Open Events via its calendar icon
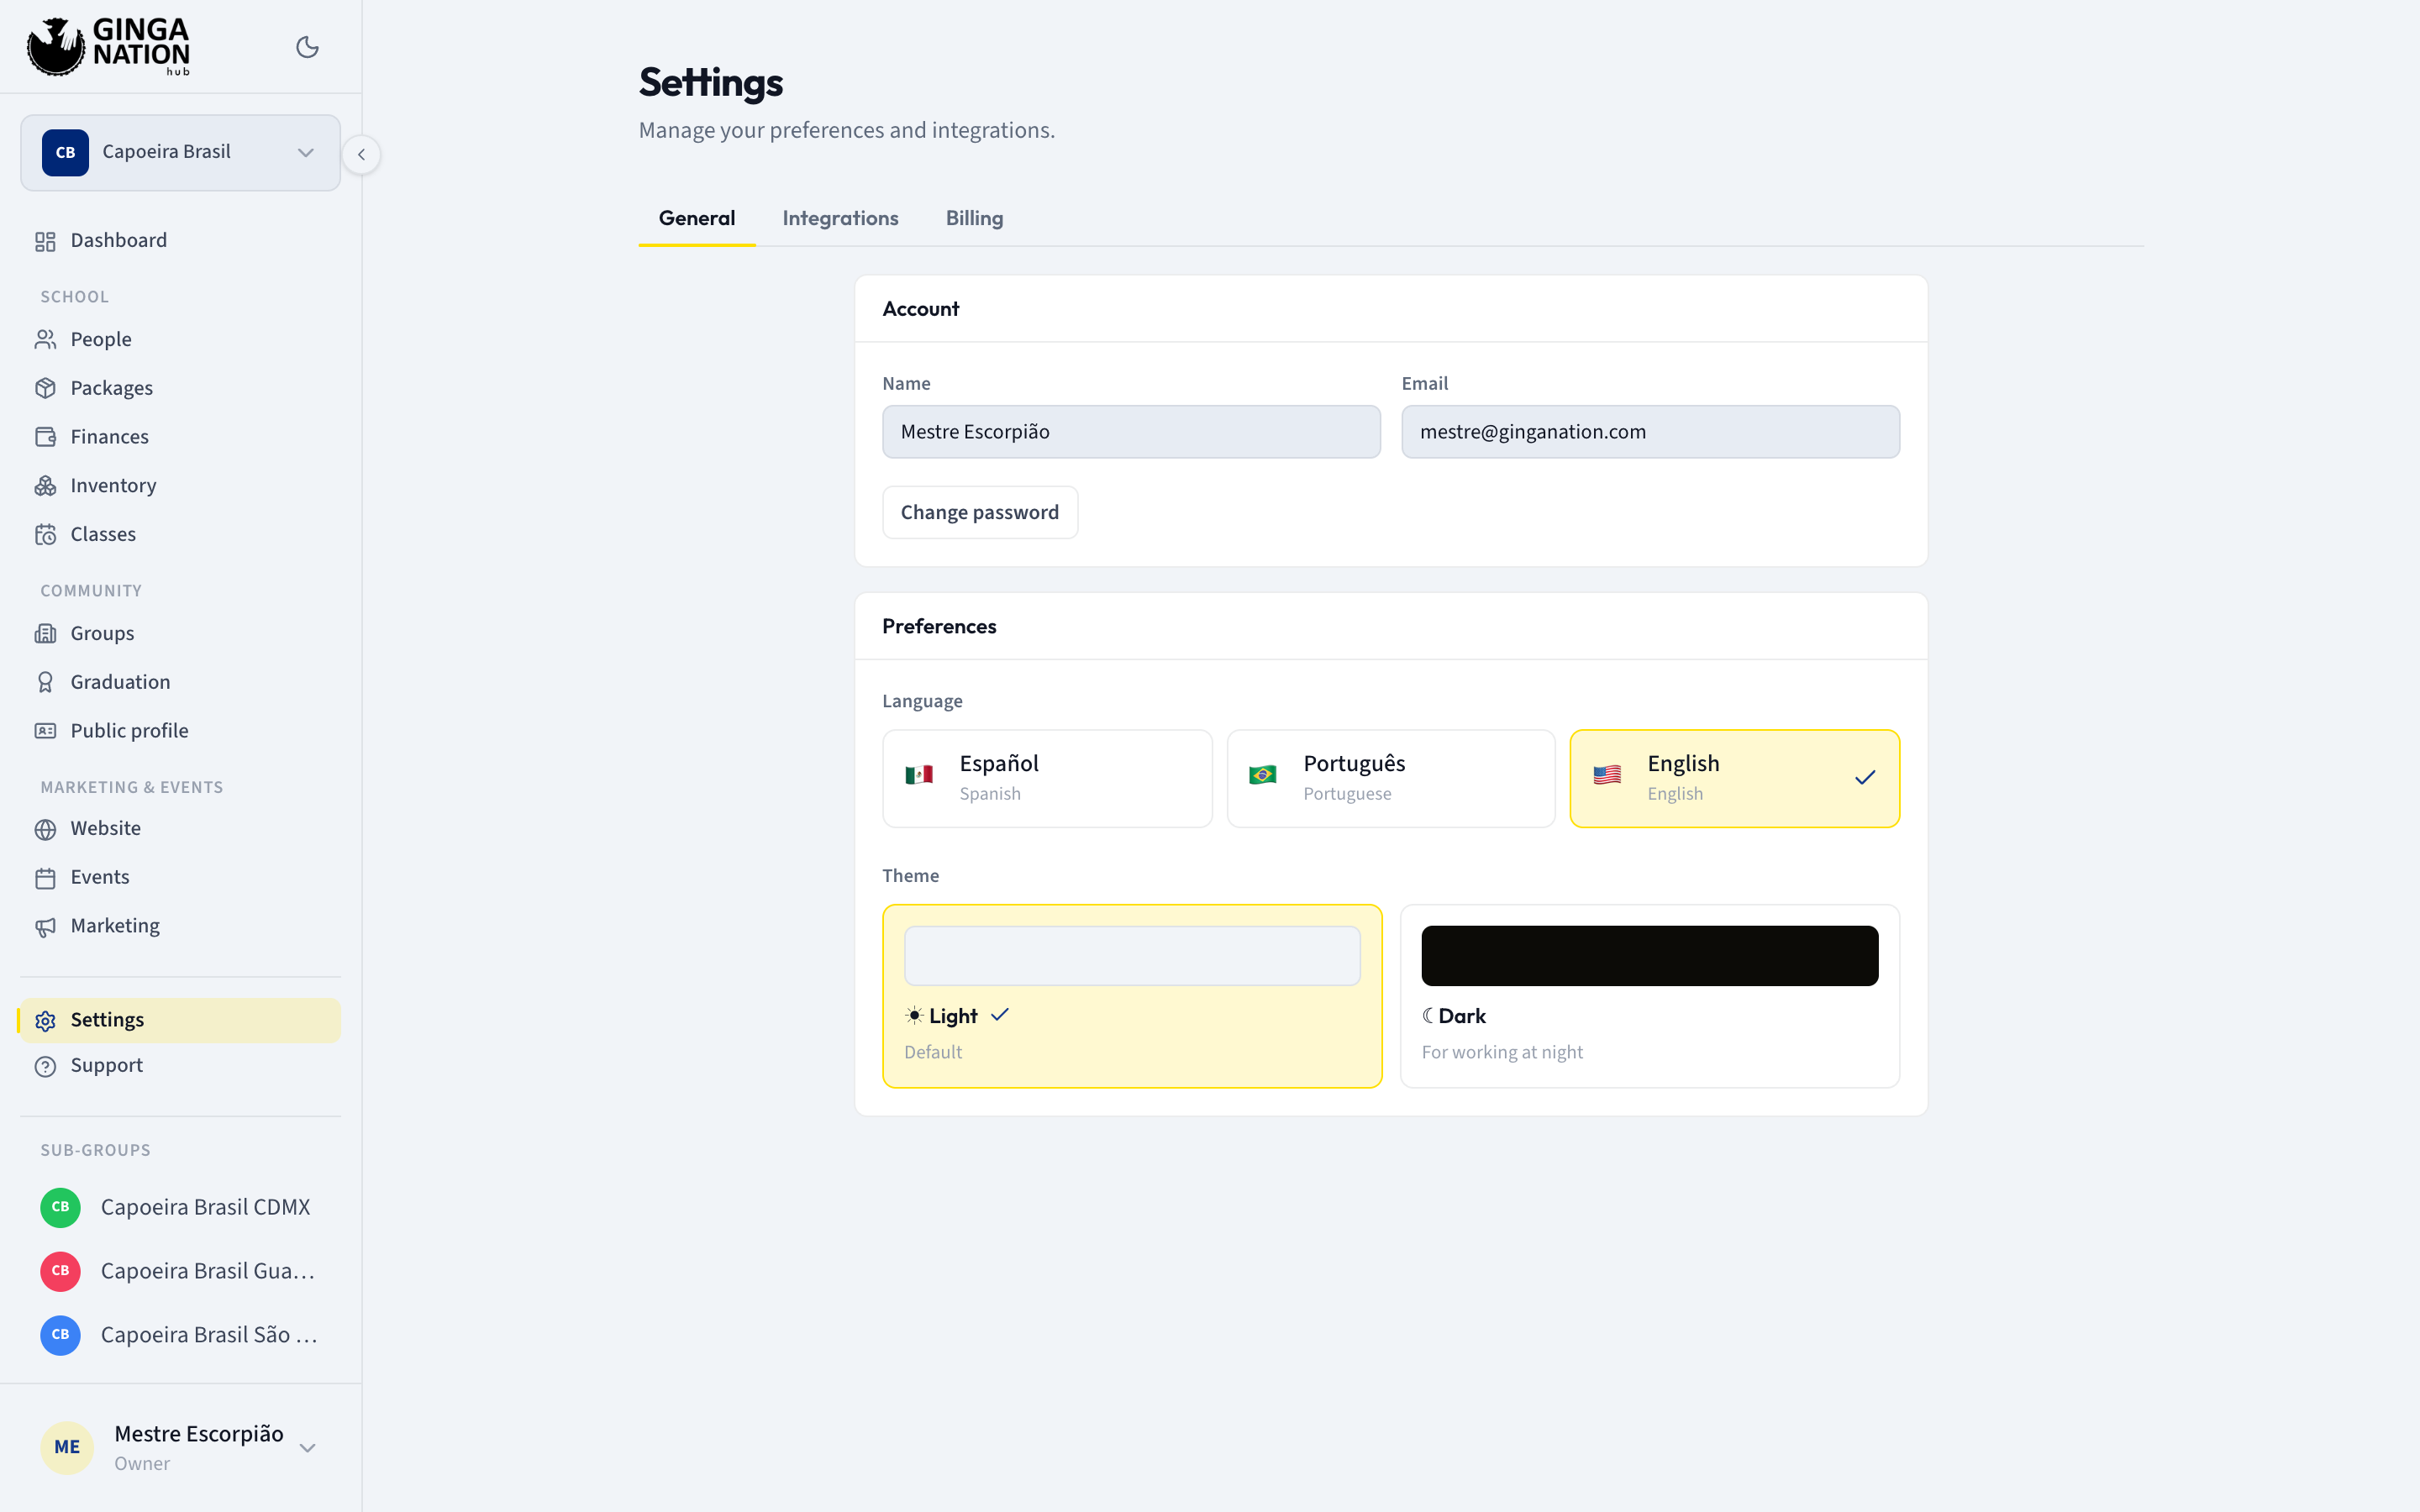This screenshot has width=2420, height=1512. [x=45, y=878]
